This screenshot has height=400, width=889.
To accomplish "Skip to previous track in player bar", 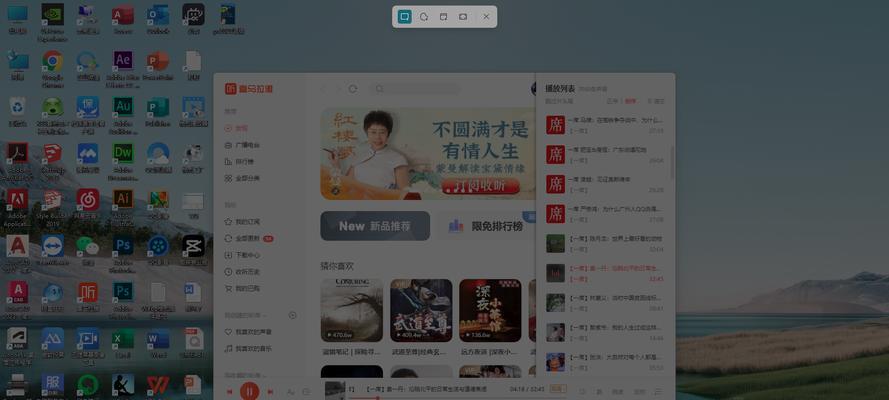I will (230, 392).
